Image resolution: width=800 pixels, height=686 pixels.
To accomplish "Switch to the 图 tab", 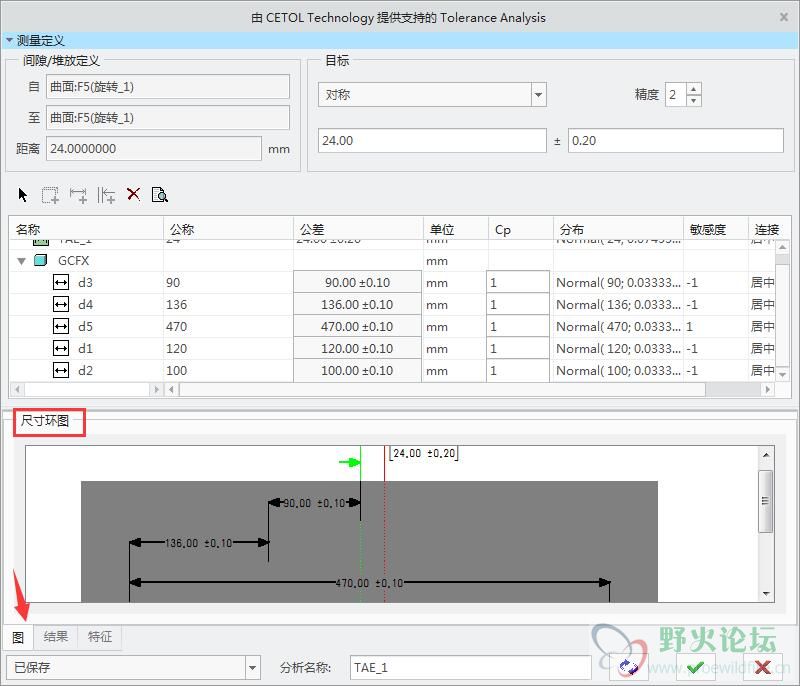I will click(x=18, y=638).
